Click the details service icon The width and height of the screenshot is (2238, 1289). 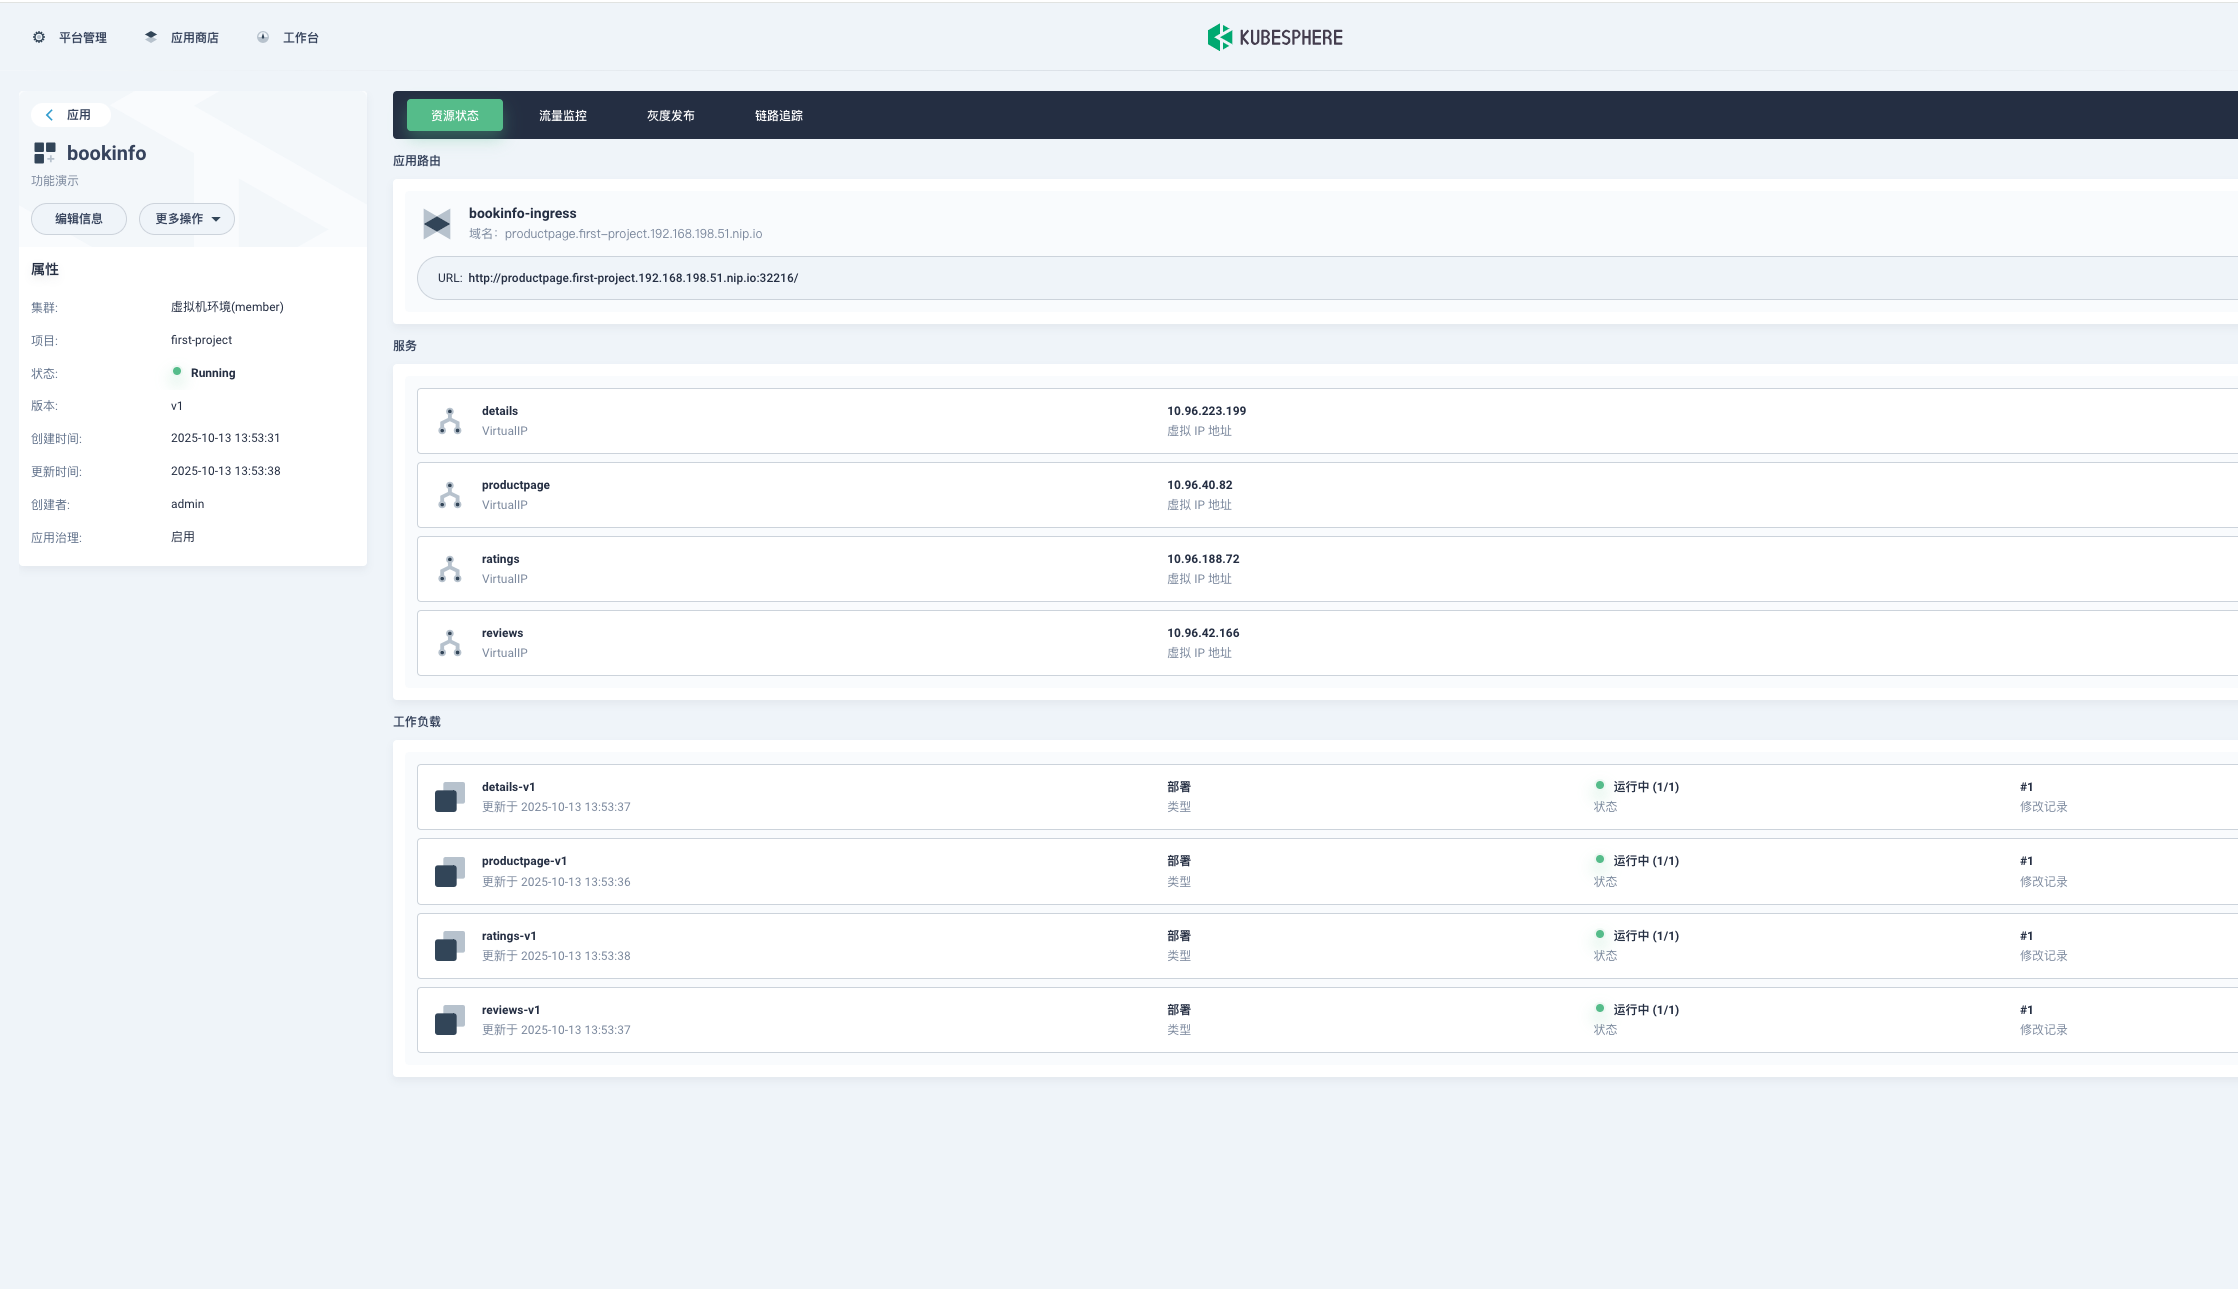point(450,421)
